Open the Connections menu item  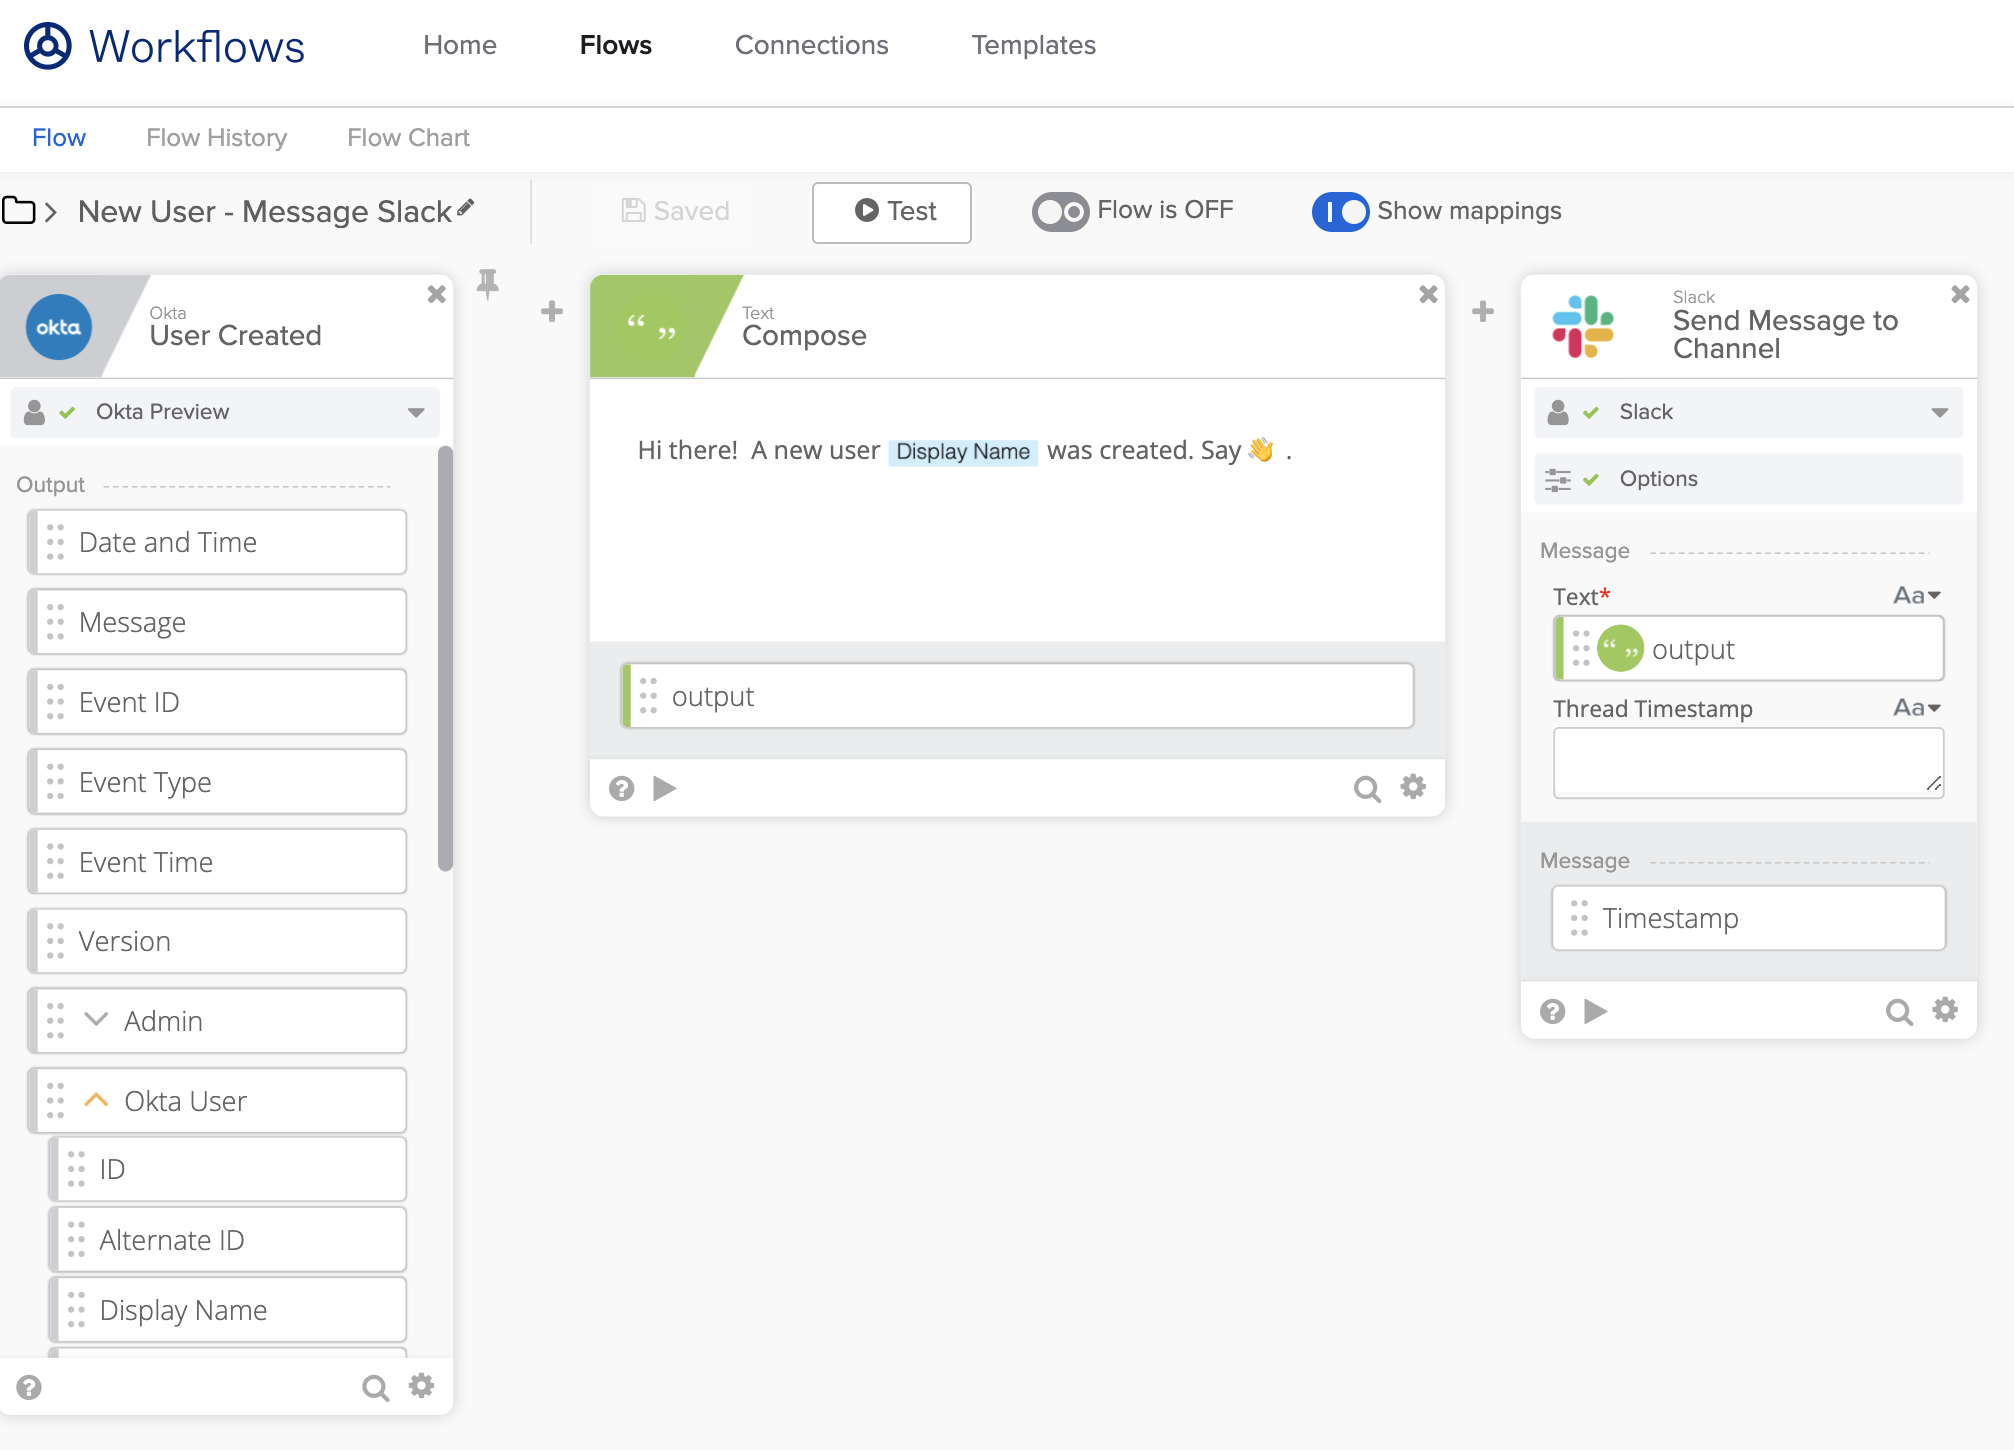[811, 45]
